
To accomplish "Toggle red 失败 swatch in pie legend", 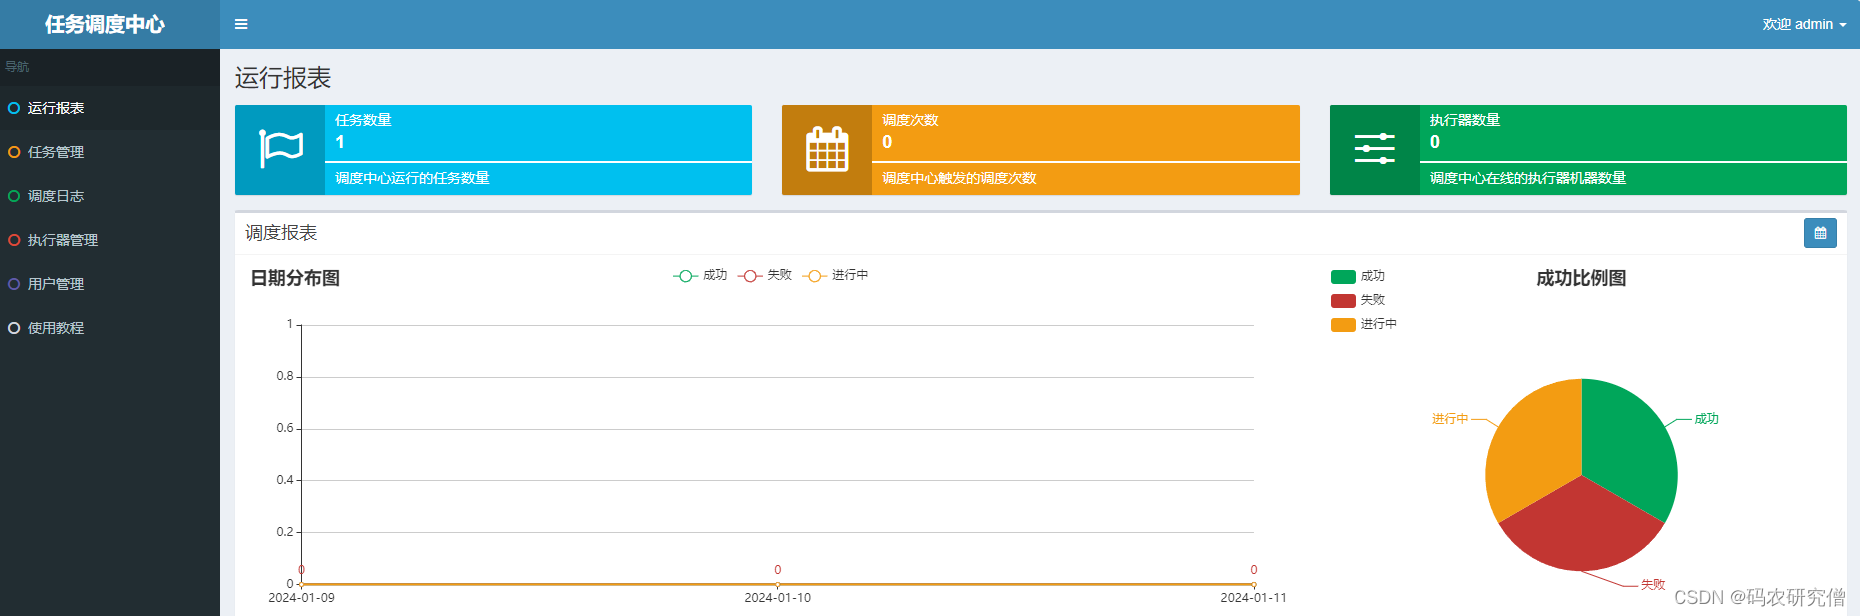I will [x=1343, y=301].
